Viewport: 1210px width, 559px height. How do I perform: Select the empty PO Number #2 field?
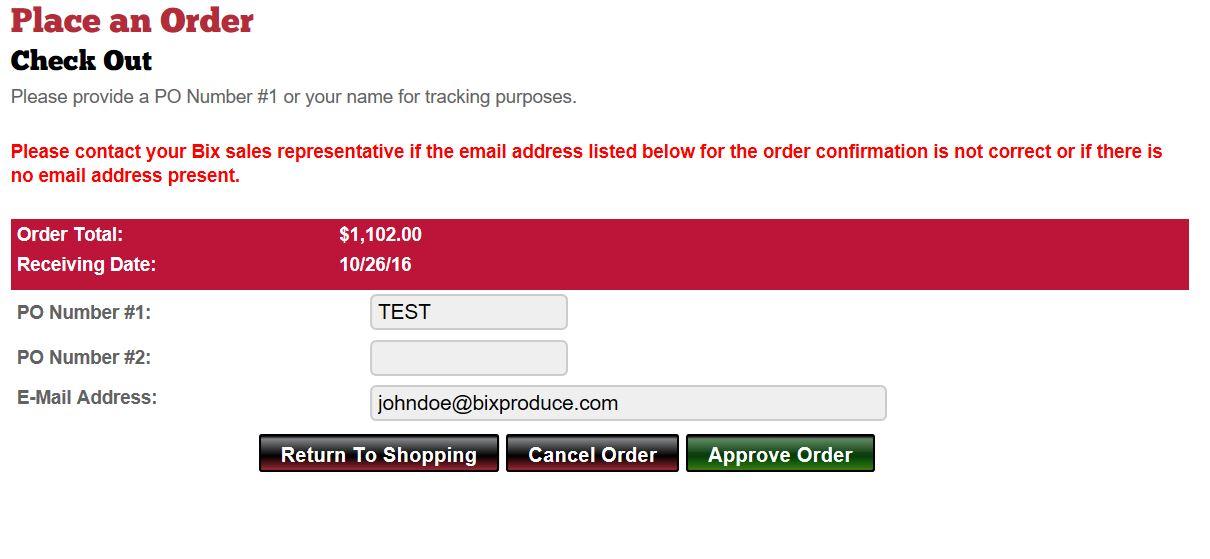469,358
